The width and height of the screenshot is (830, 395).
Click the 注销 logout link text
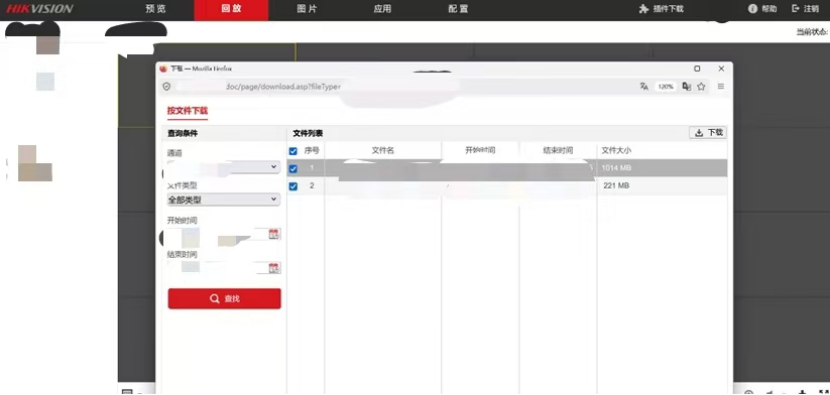(811, 9)
